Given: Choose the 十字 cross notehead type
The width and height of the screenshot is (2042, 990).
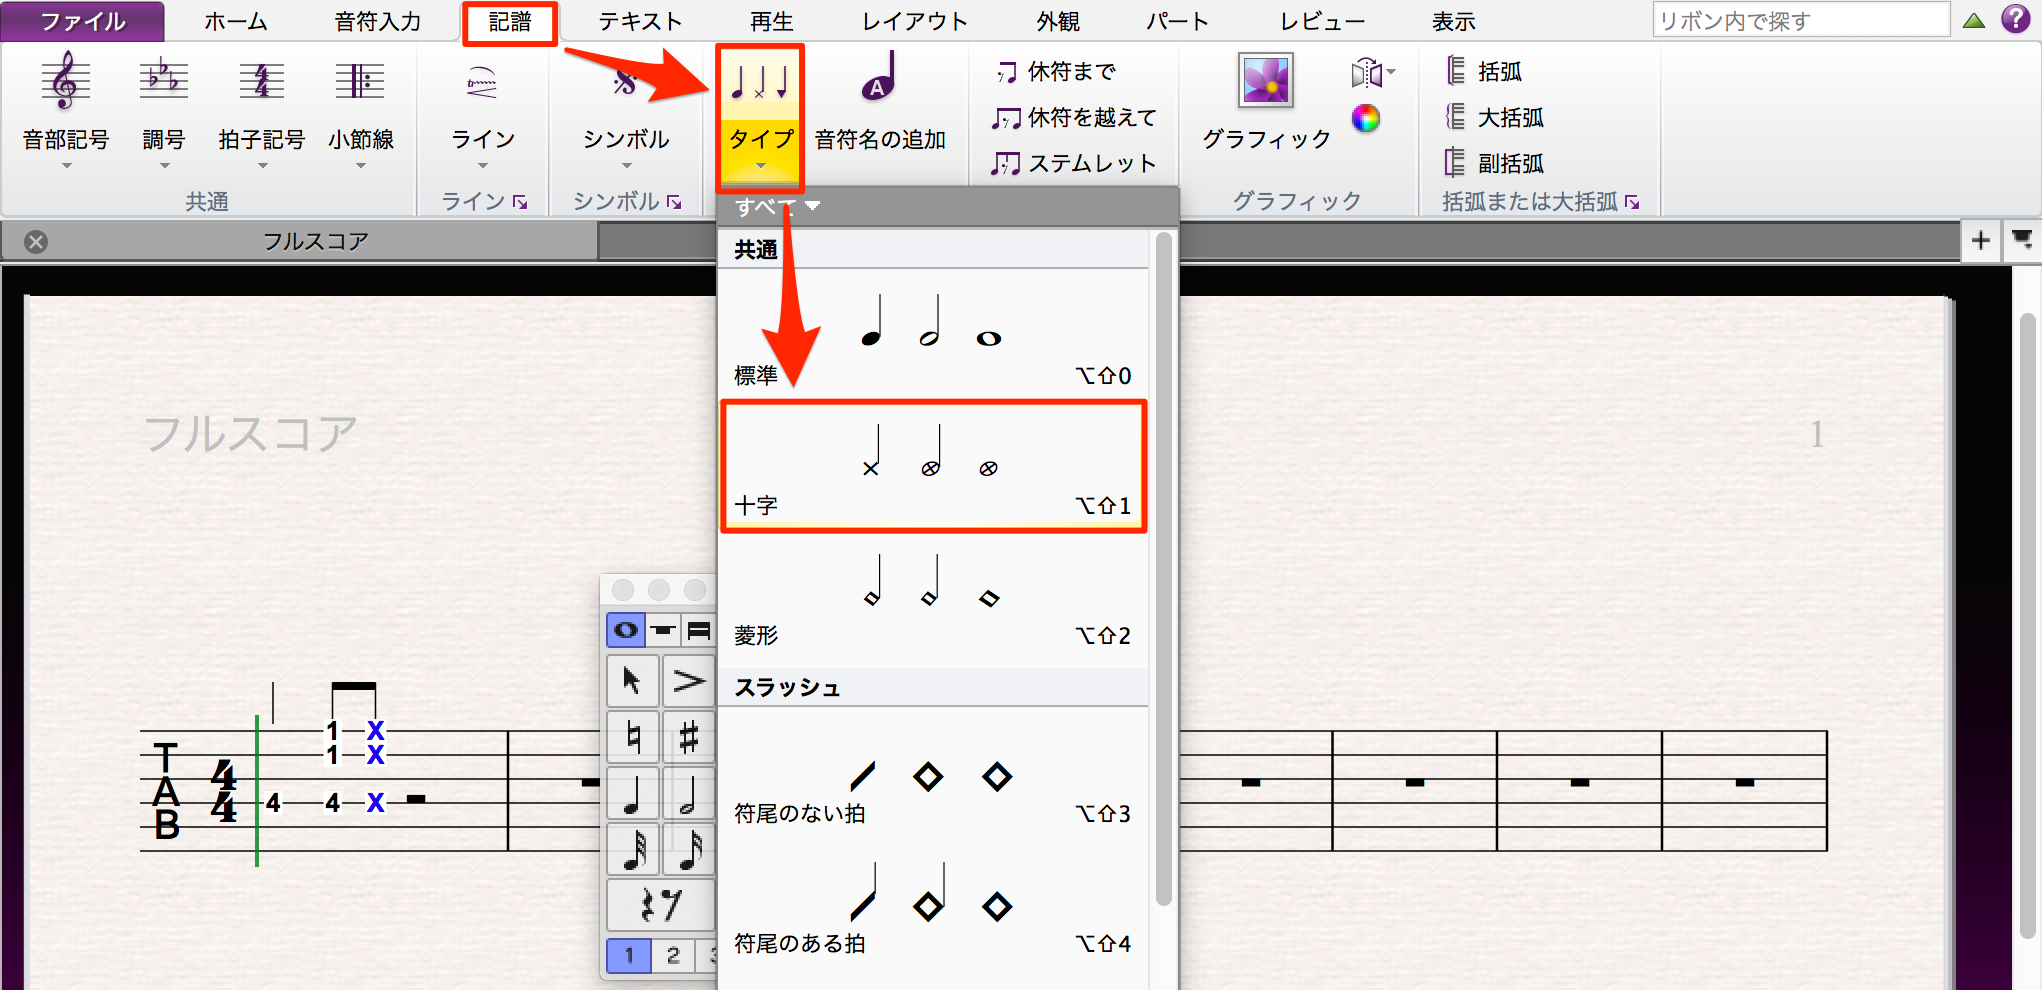Looking at the screenshot, I should coord(934,466).
